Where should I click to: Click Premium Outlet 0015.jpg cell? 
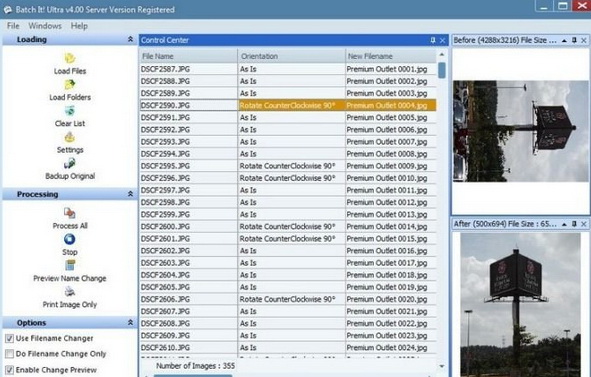click(390, 239)
